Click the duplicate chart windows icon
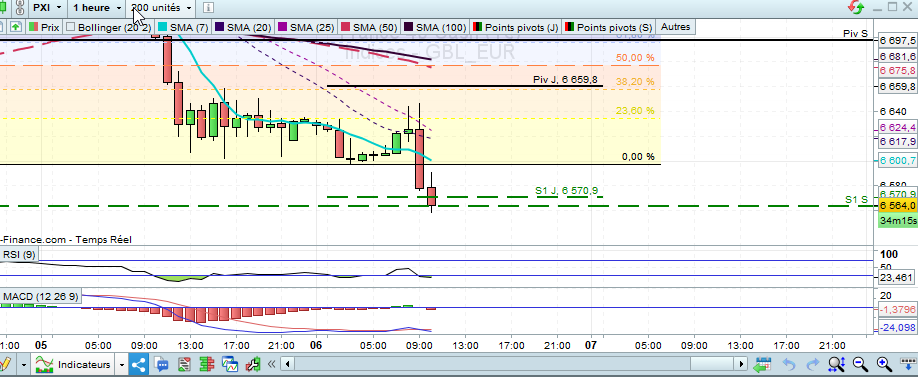The width and height of the screenshot is (918, 377). point(231,365)
